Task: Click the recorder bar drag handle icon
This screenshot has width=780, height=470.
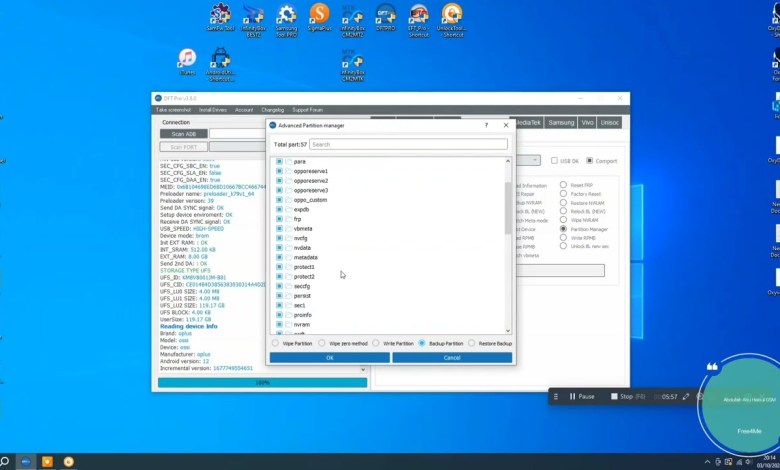Action: [556, 396]
